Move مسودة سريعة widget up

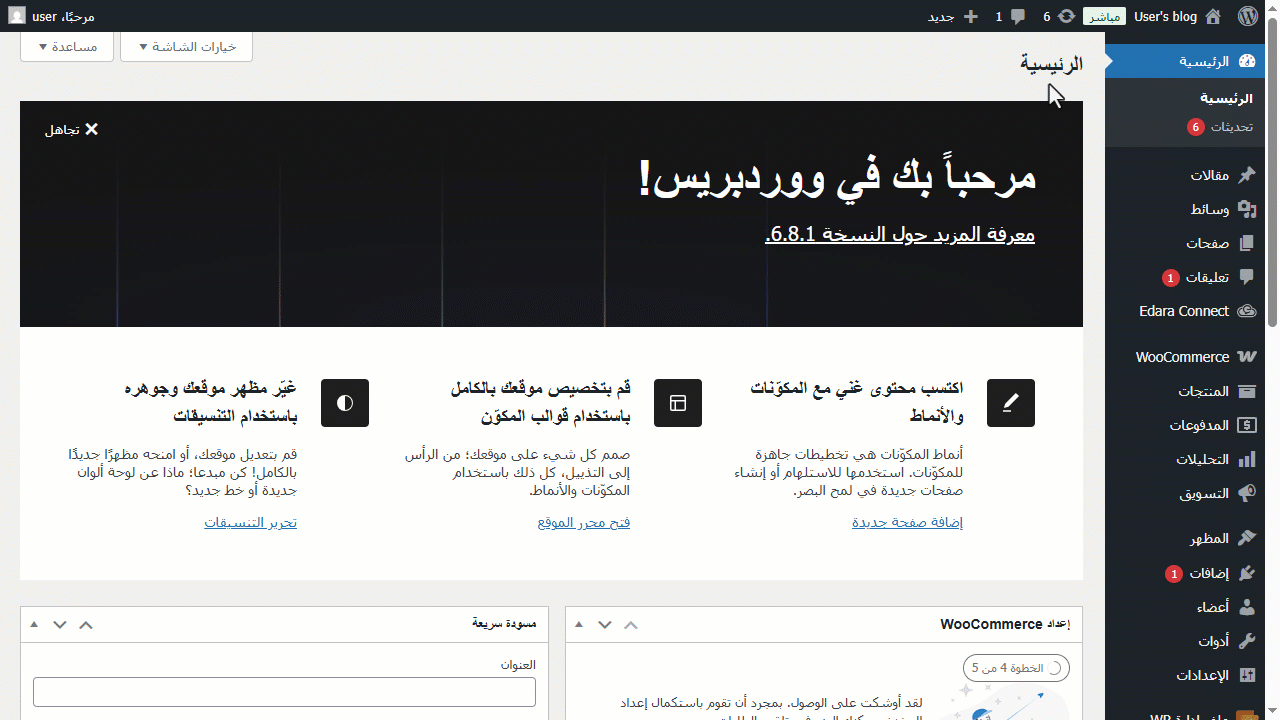86,624
